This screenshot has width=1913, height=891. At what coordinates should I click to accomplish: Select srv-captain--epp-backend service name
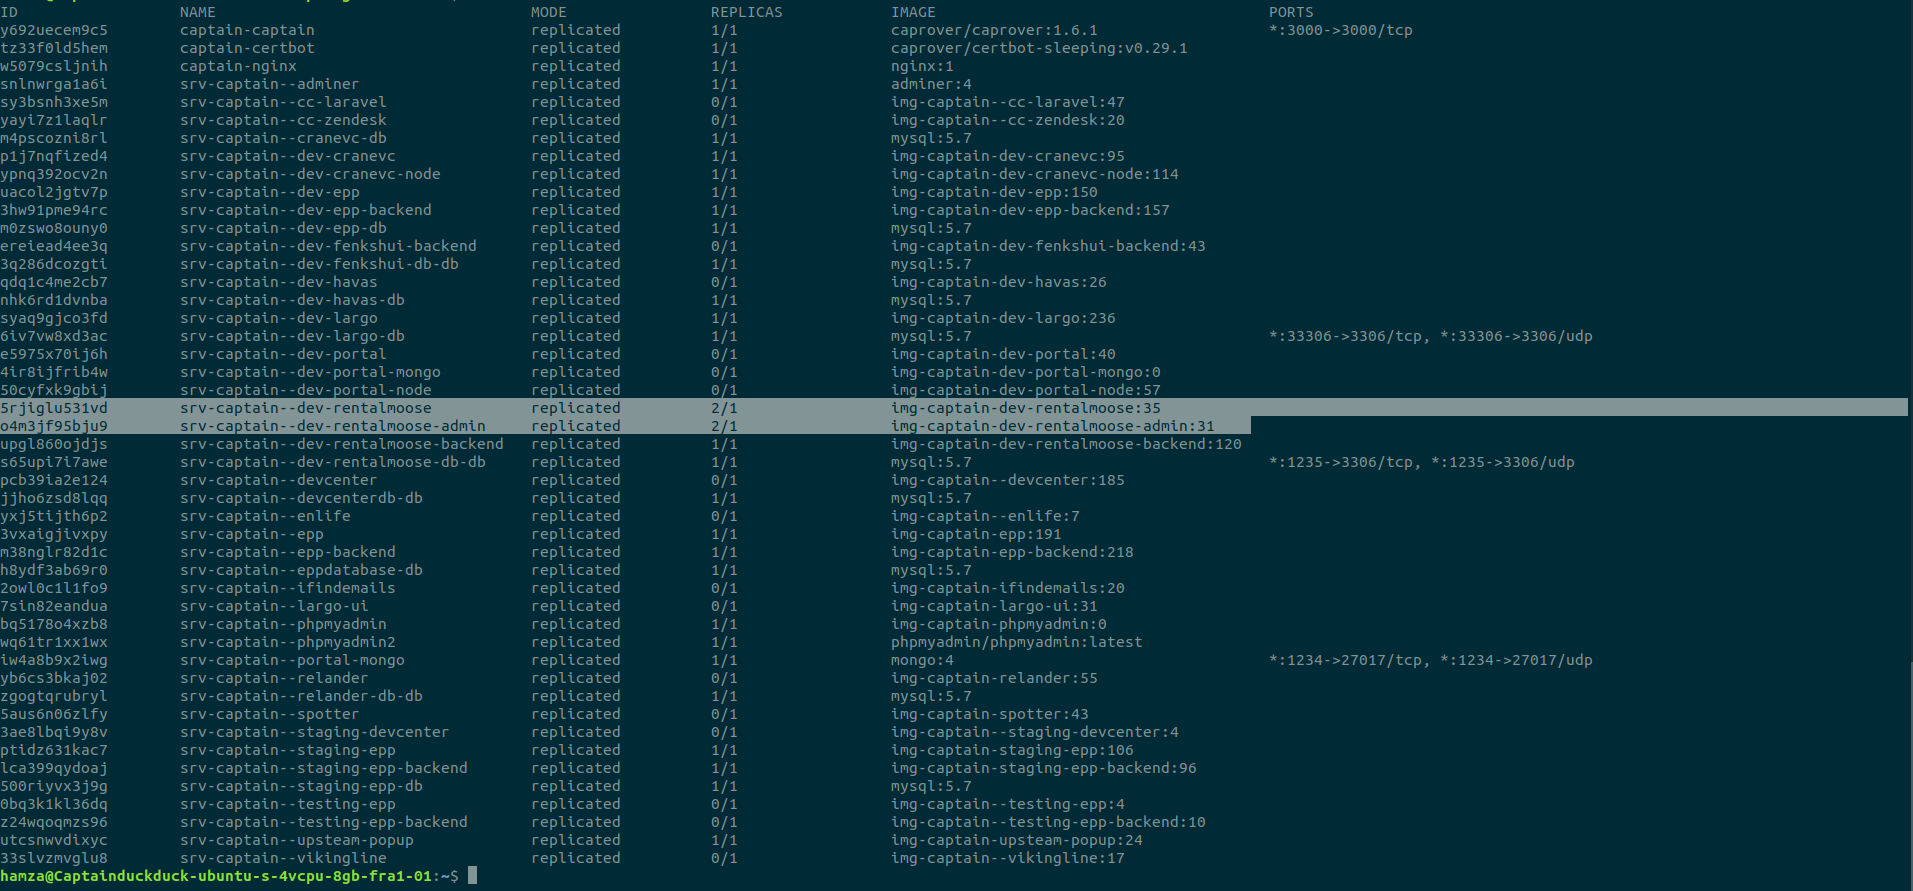288,552
